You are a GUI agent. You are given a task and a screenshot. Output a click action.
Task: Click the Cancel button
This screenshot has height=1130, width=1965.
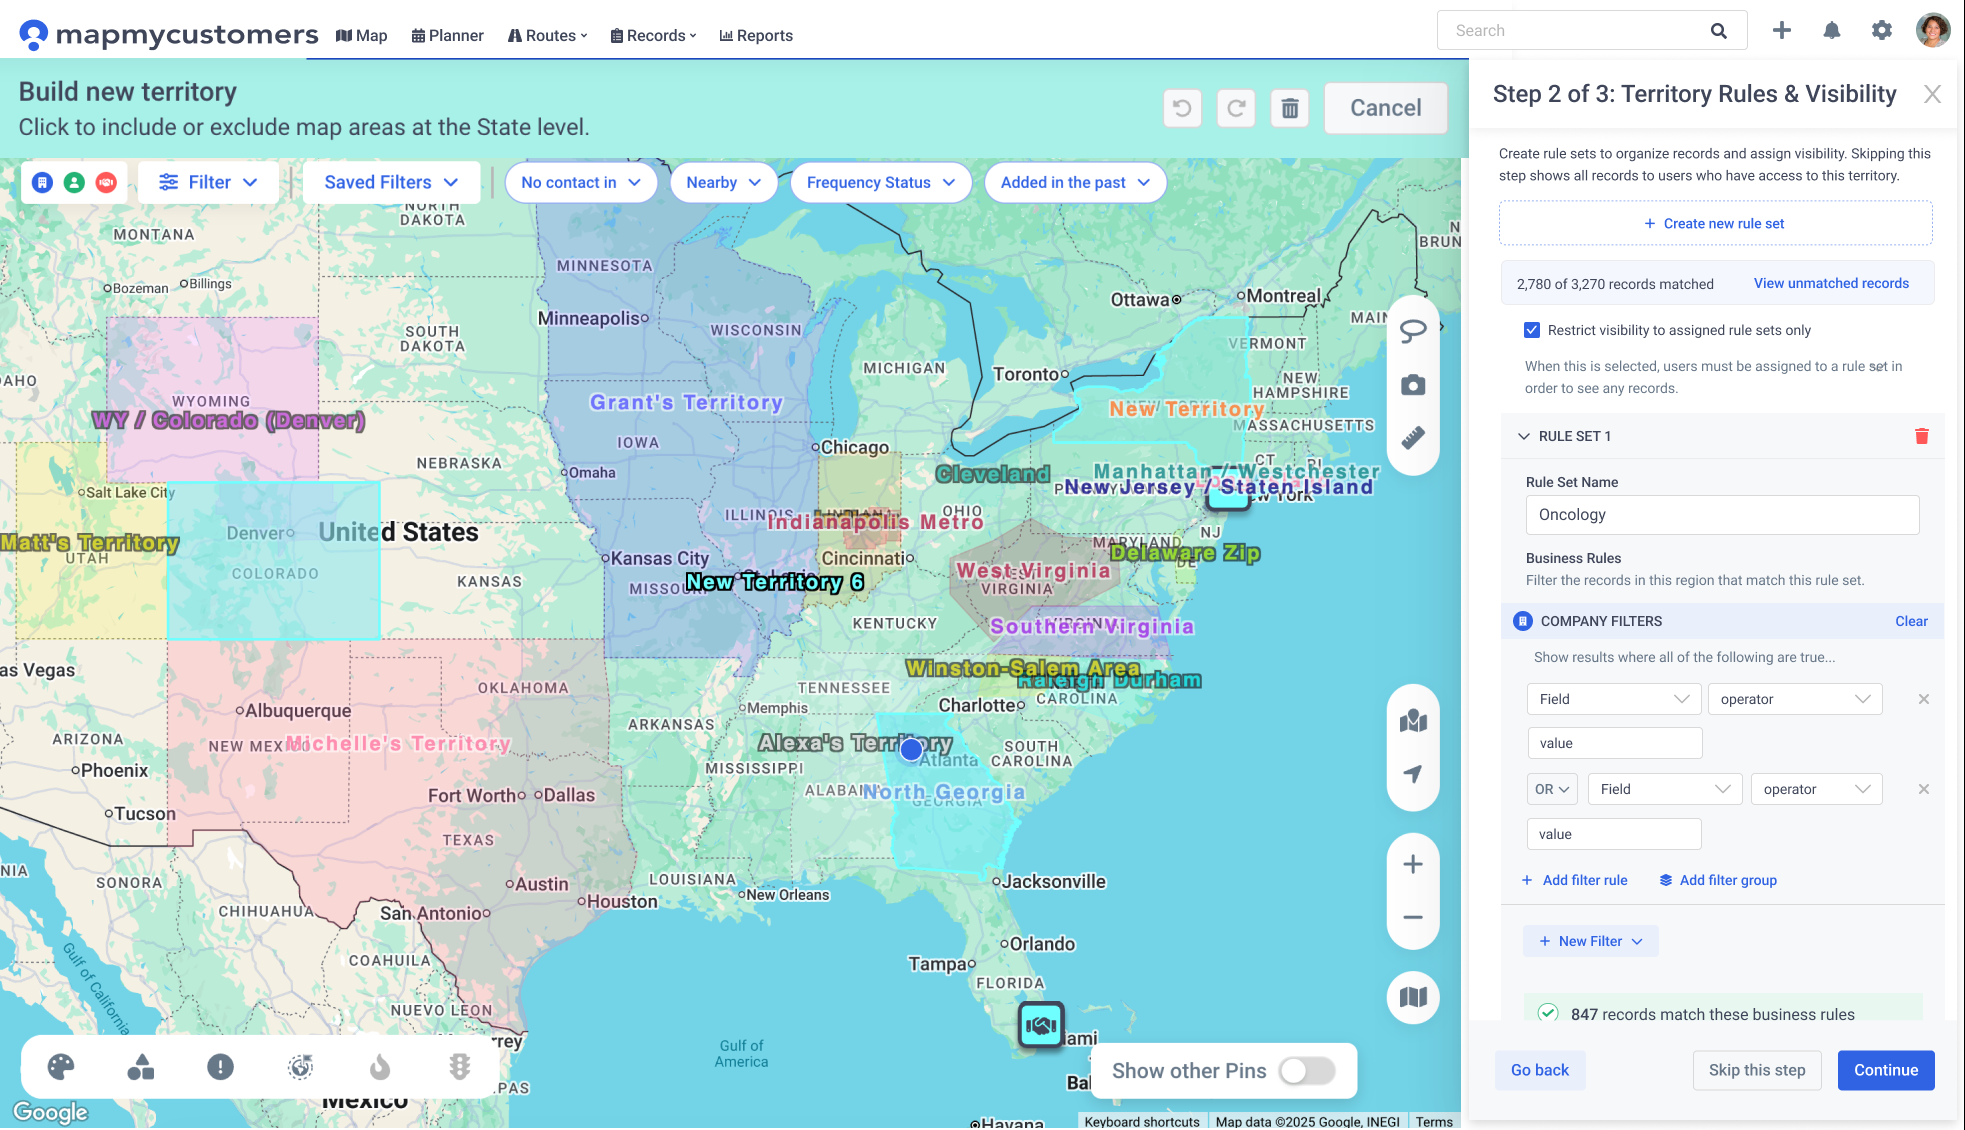click(x=1385, y=108)
